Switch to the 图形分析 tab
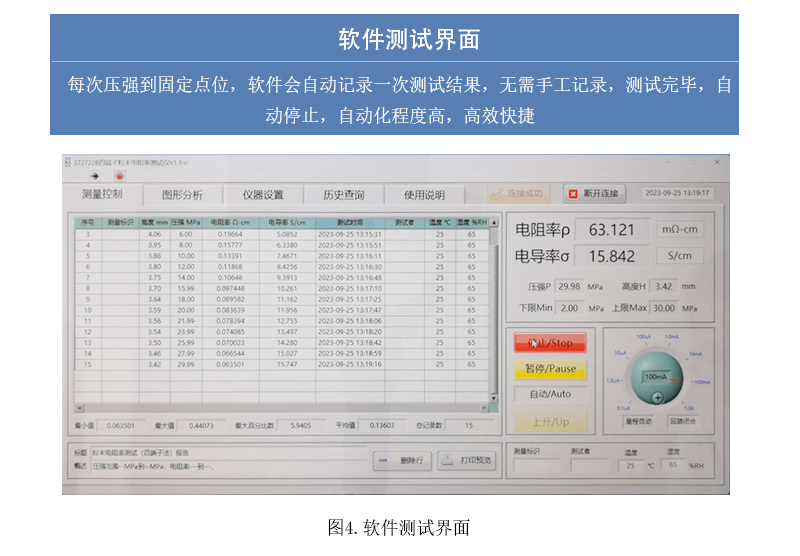The image size is (800, 556). coord(182,195)
